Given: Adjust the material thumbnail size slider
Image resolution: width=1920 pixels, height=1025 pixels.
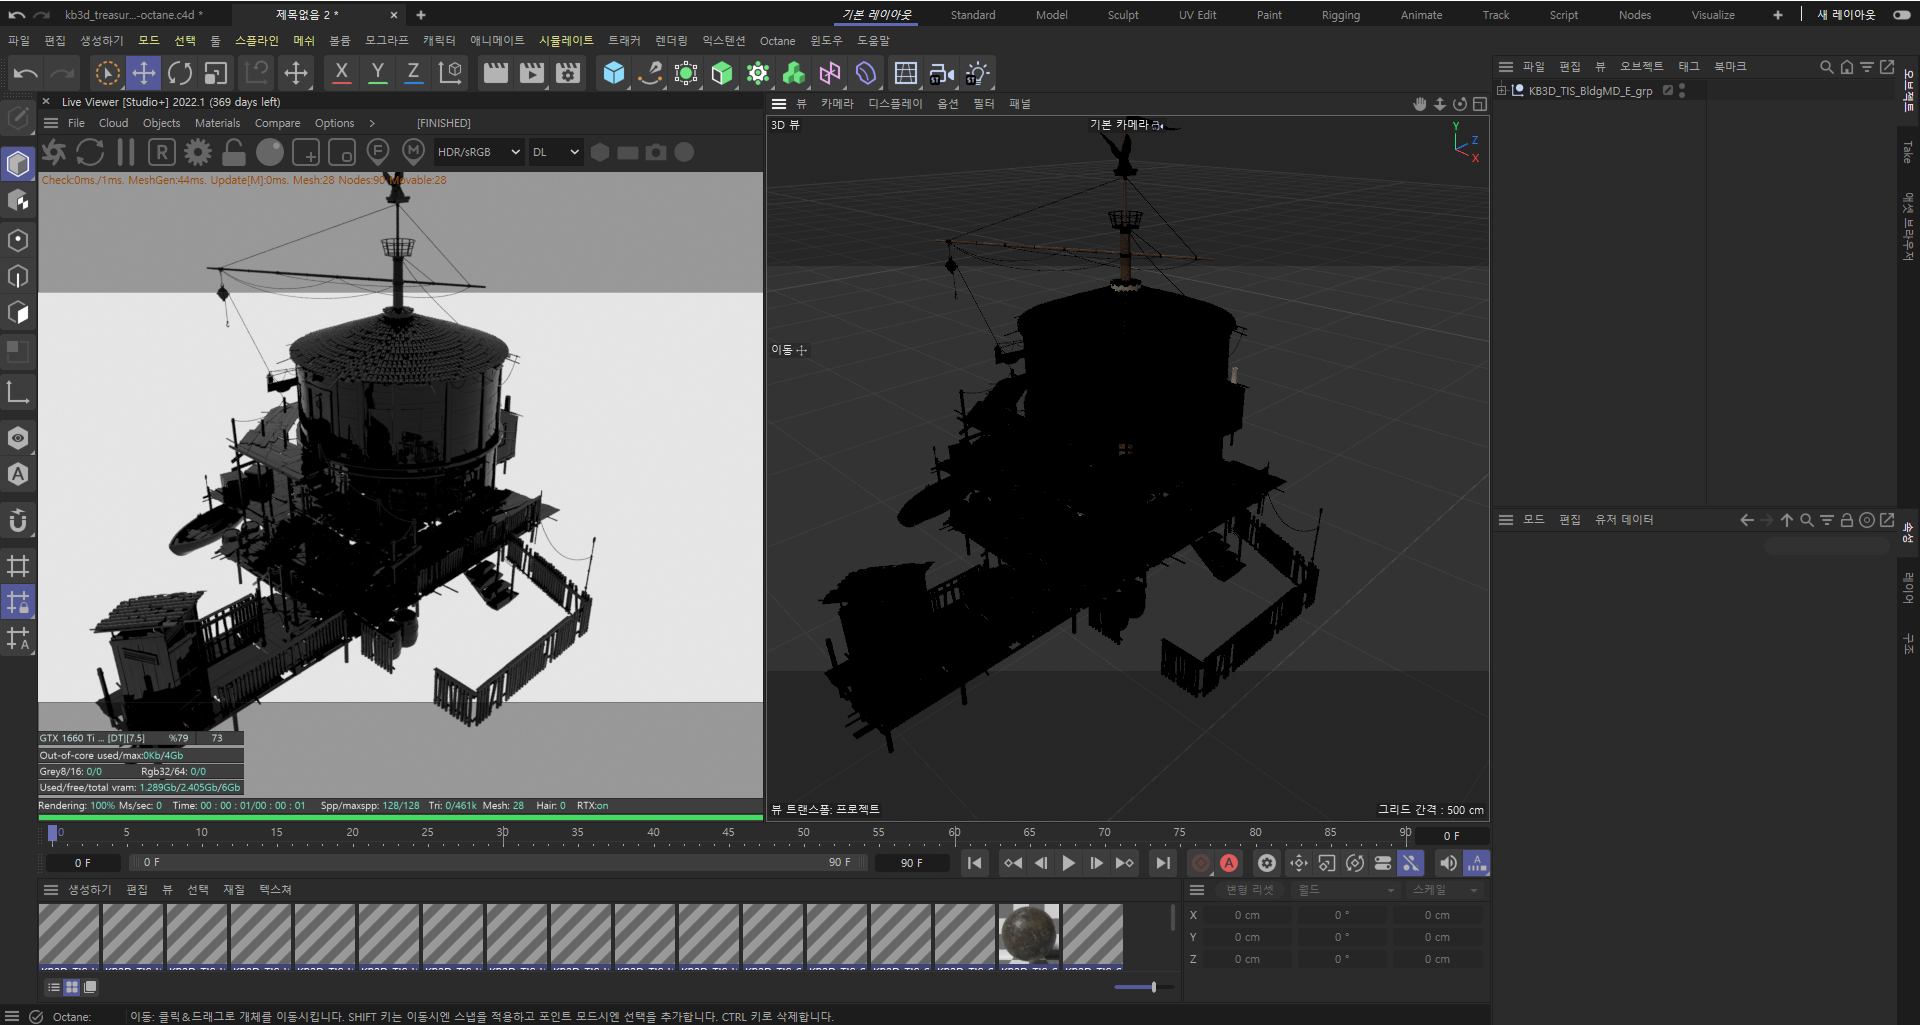Looking at the screenshot, I should click(1144, 987).
